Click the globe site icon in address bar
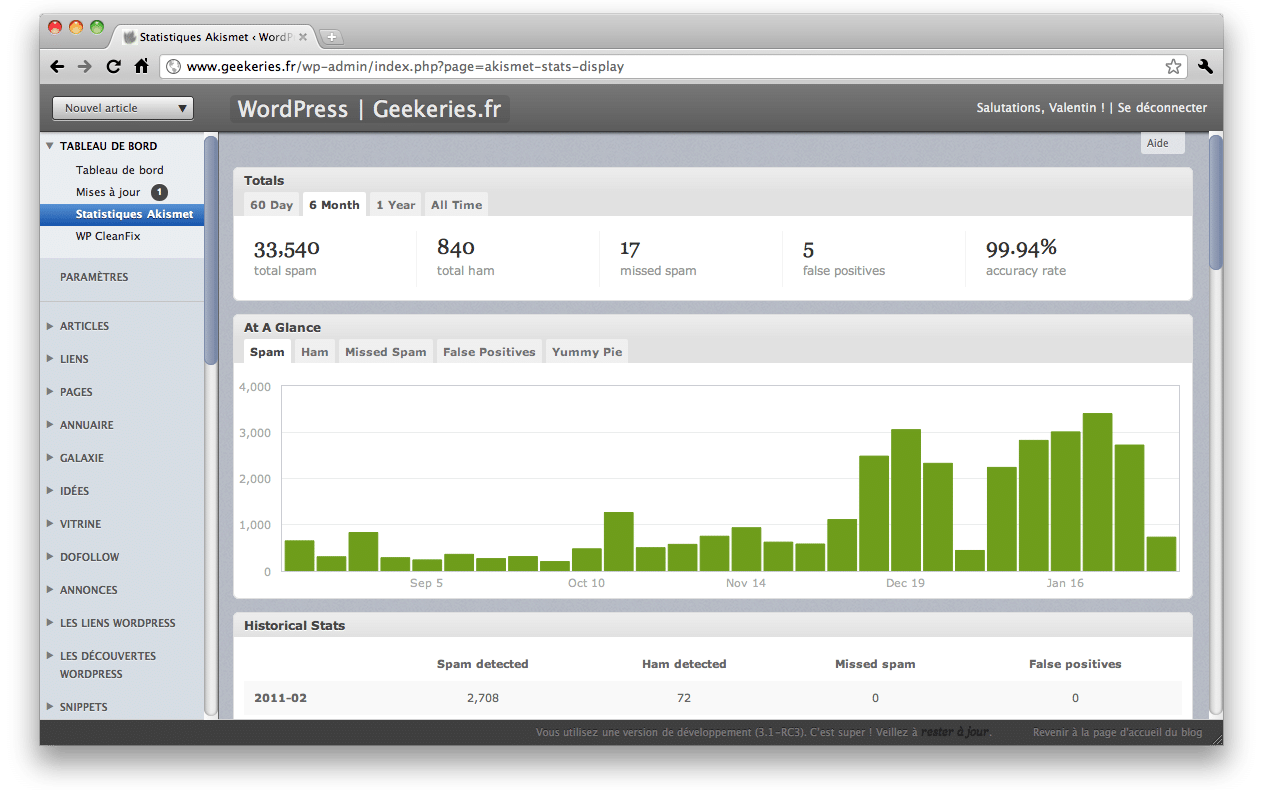1263x800 pixels. pyautogui.click(x=173, y=67)
